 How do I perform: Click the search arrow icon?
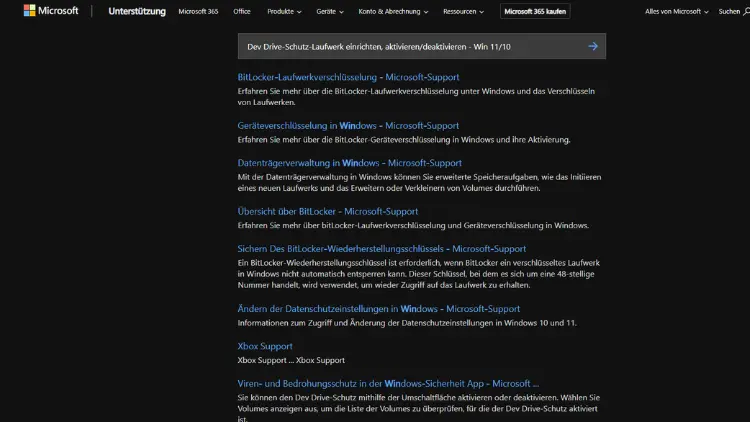pyautogui.click(x=593, y=46)
